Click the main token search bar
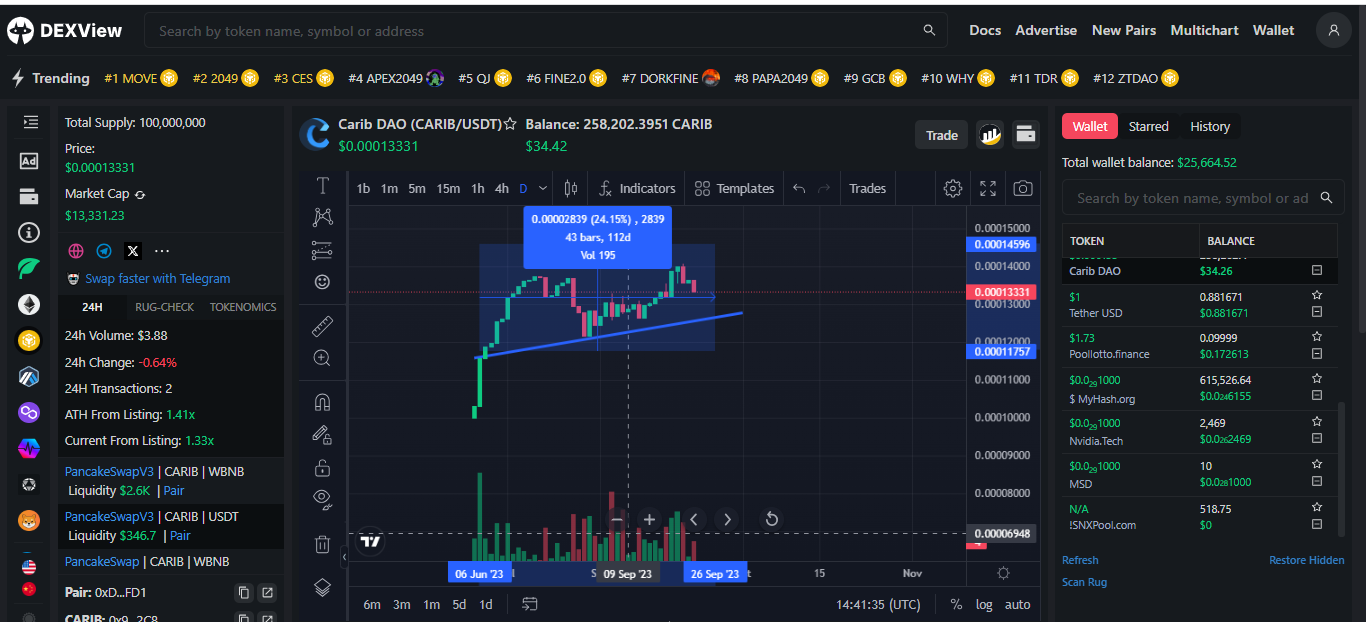Screen dimensions: 1366x622 coord(546,31)
